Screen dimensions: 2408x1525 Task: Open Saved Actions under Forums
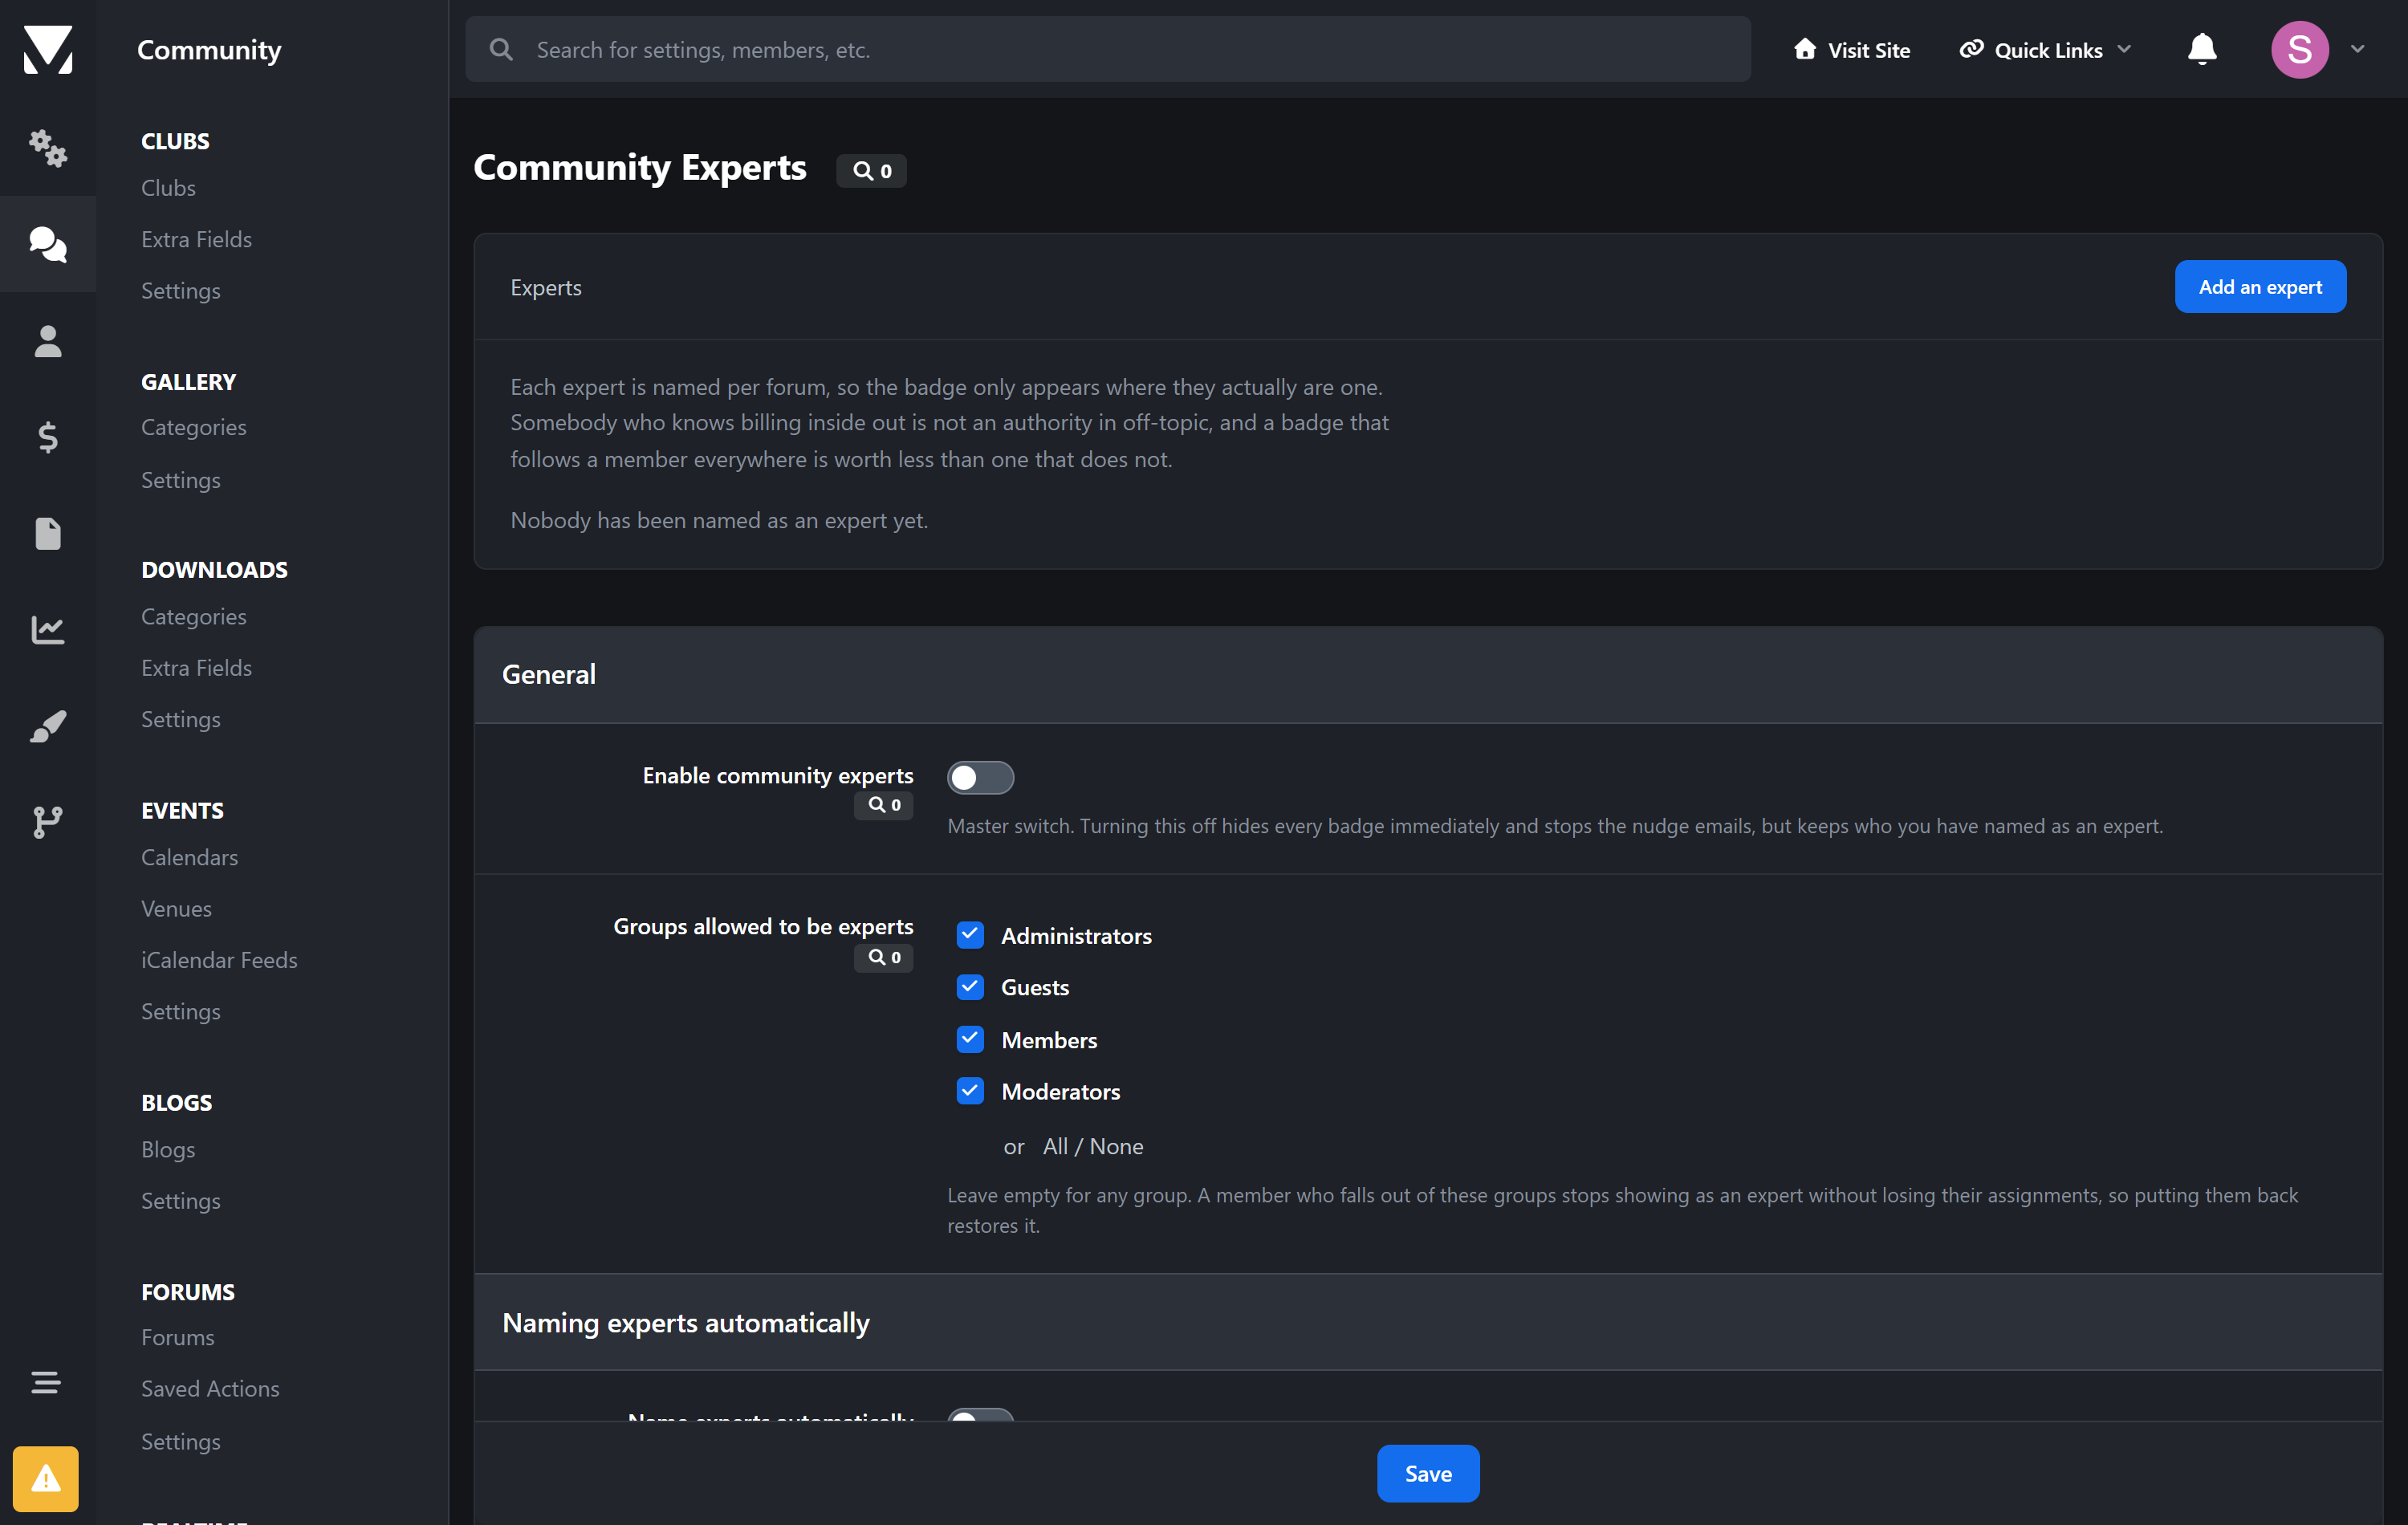(210, 1389)
